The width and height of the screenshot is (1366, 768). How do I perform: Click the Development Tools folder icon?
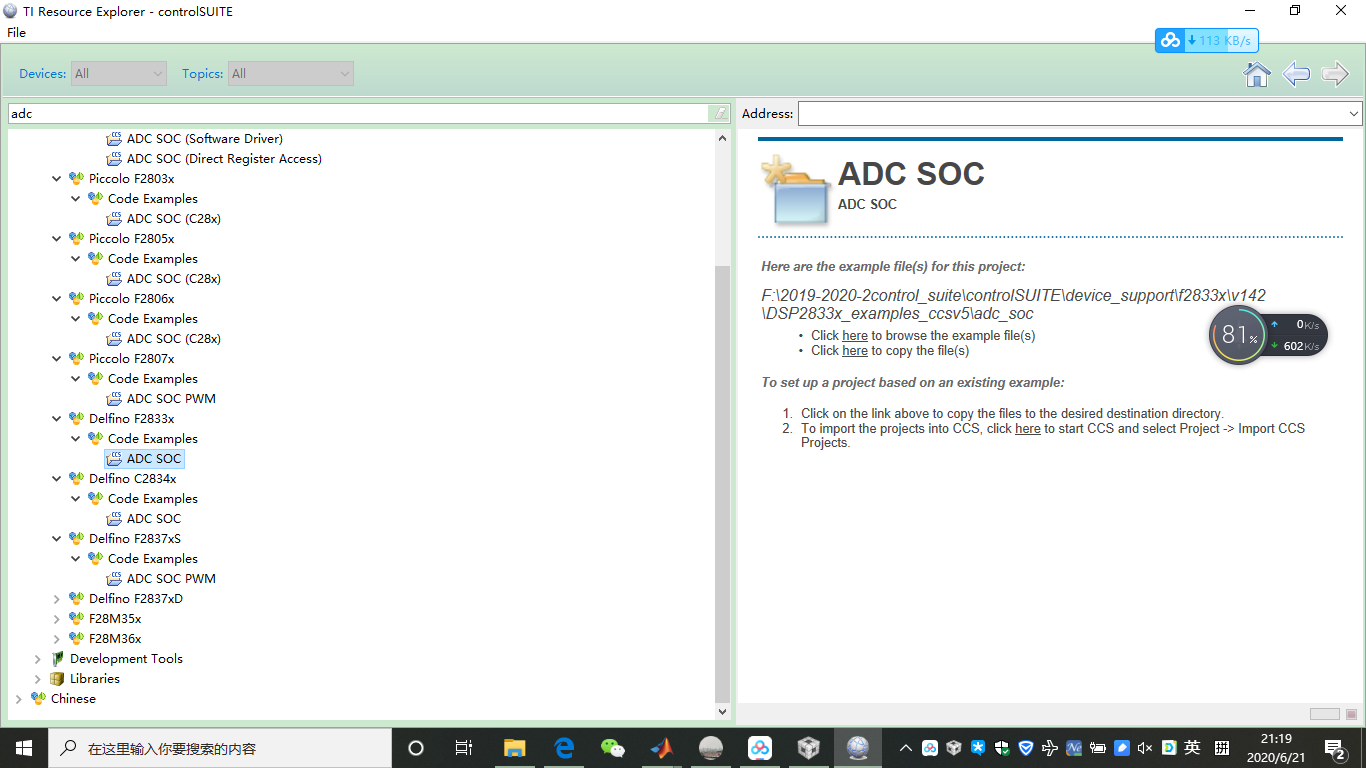tap(57, 659)
